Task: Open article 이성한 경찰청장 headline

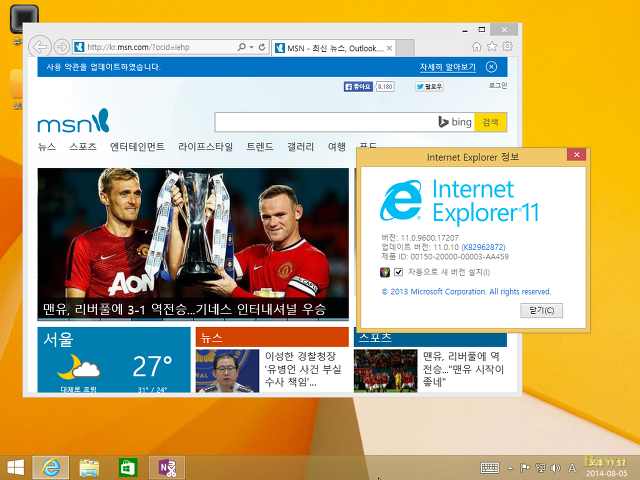Action: point(303,369)
